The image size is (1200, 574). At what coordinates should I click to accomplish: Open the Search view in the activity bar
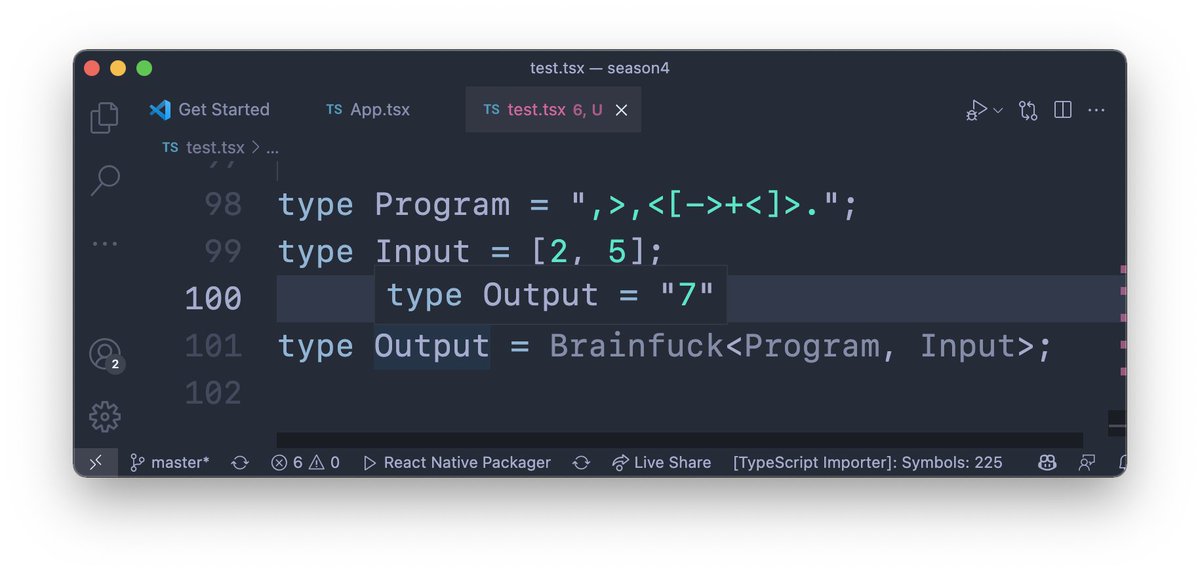(105, 180)
